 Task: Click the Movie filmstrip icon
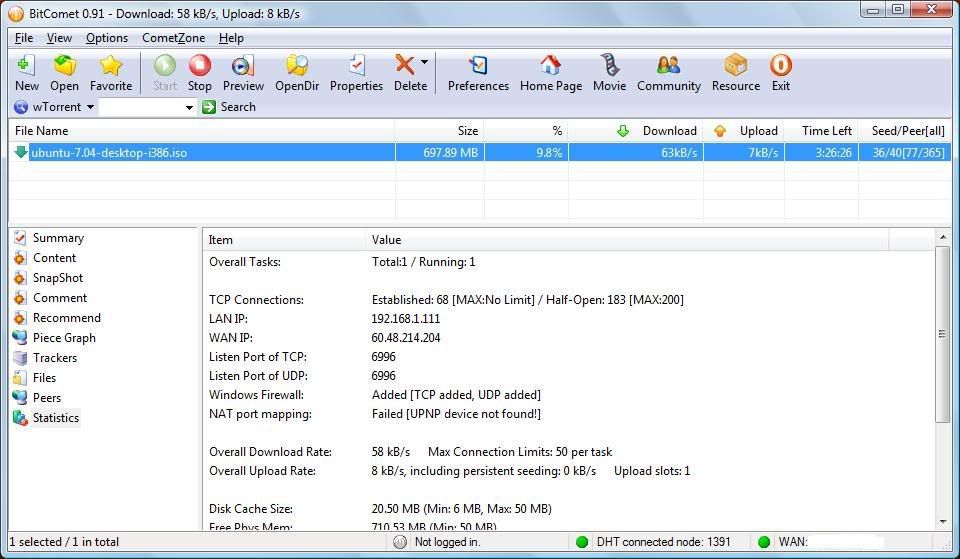(x=609, y=66)
